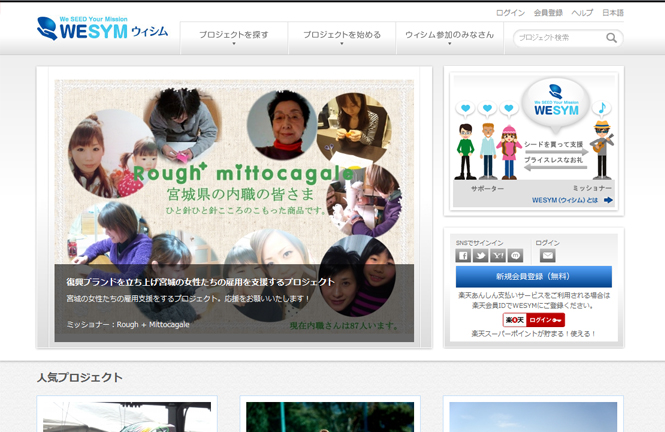665x432 pixels.
Task: Expand the プロジェクトを探す dropdown menu
Action: click(234, 38)
